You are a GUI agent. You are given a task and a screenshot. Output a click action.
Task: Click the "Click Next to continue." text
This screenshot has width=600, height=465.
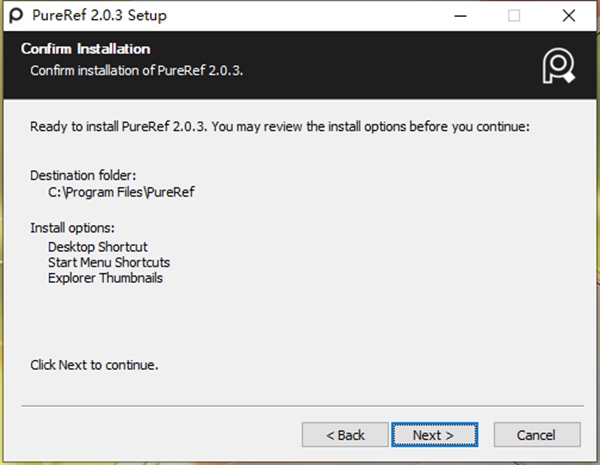[x=94, y=365]
